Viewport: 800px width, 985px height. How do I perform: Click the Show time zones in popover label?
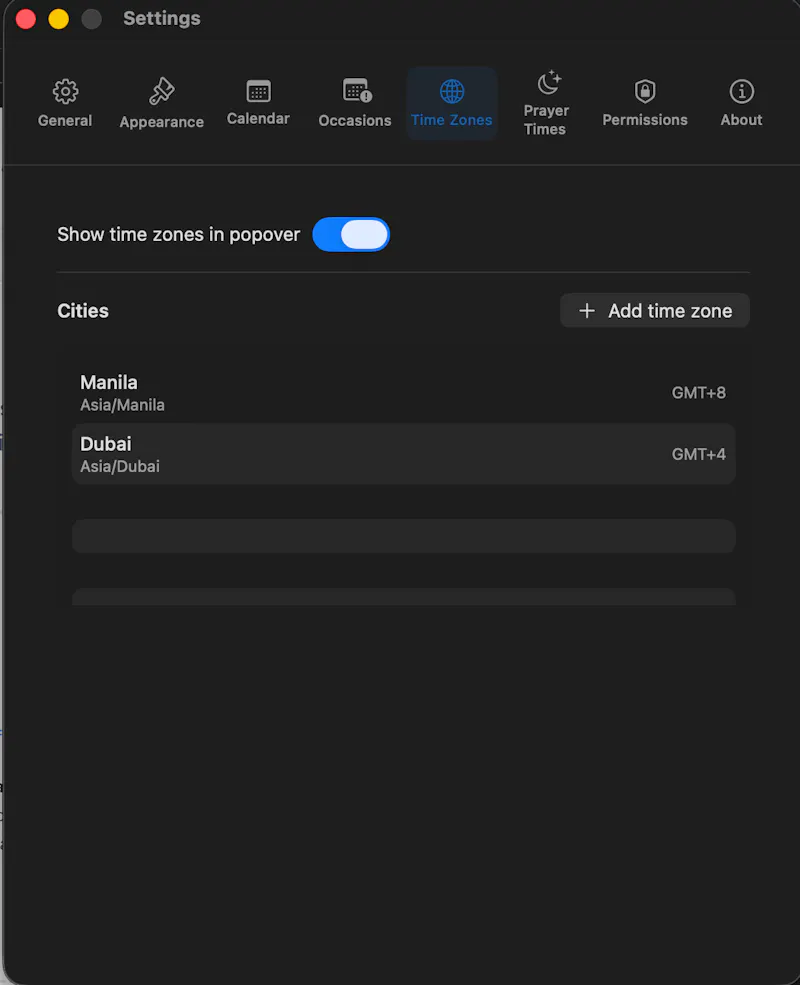(x=178, y=234)
